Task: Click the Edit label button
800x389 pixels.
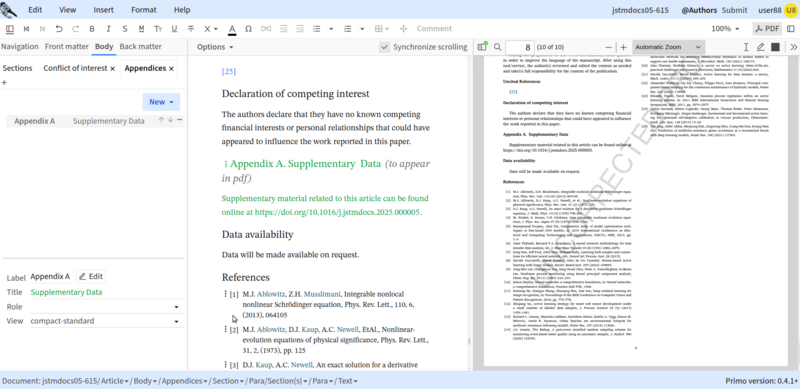Action: 91,276
